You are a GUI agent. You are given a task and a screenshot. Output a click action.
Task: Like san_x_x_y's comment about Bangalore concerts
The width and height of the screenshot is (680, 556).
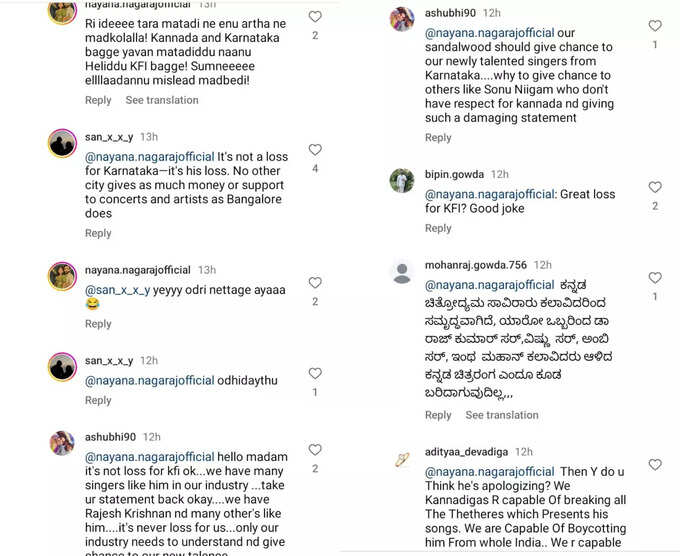(315, 150)
